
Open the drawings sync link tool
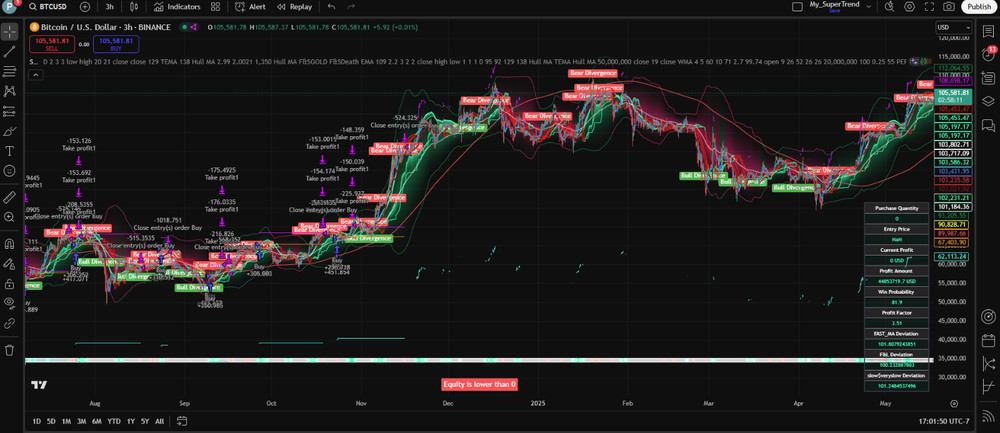[10, 323]
